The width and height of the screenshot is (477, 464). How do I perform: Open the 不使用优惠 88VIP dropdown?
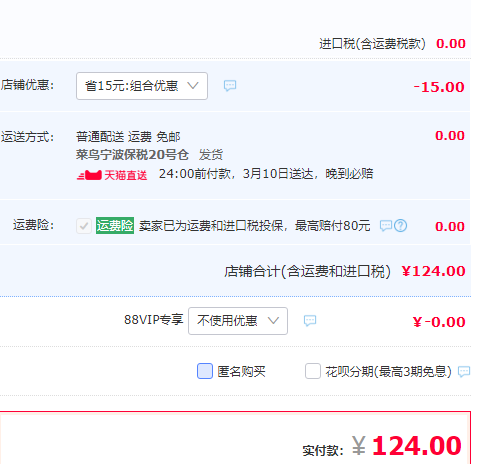[238, 321]
